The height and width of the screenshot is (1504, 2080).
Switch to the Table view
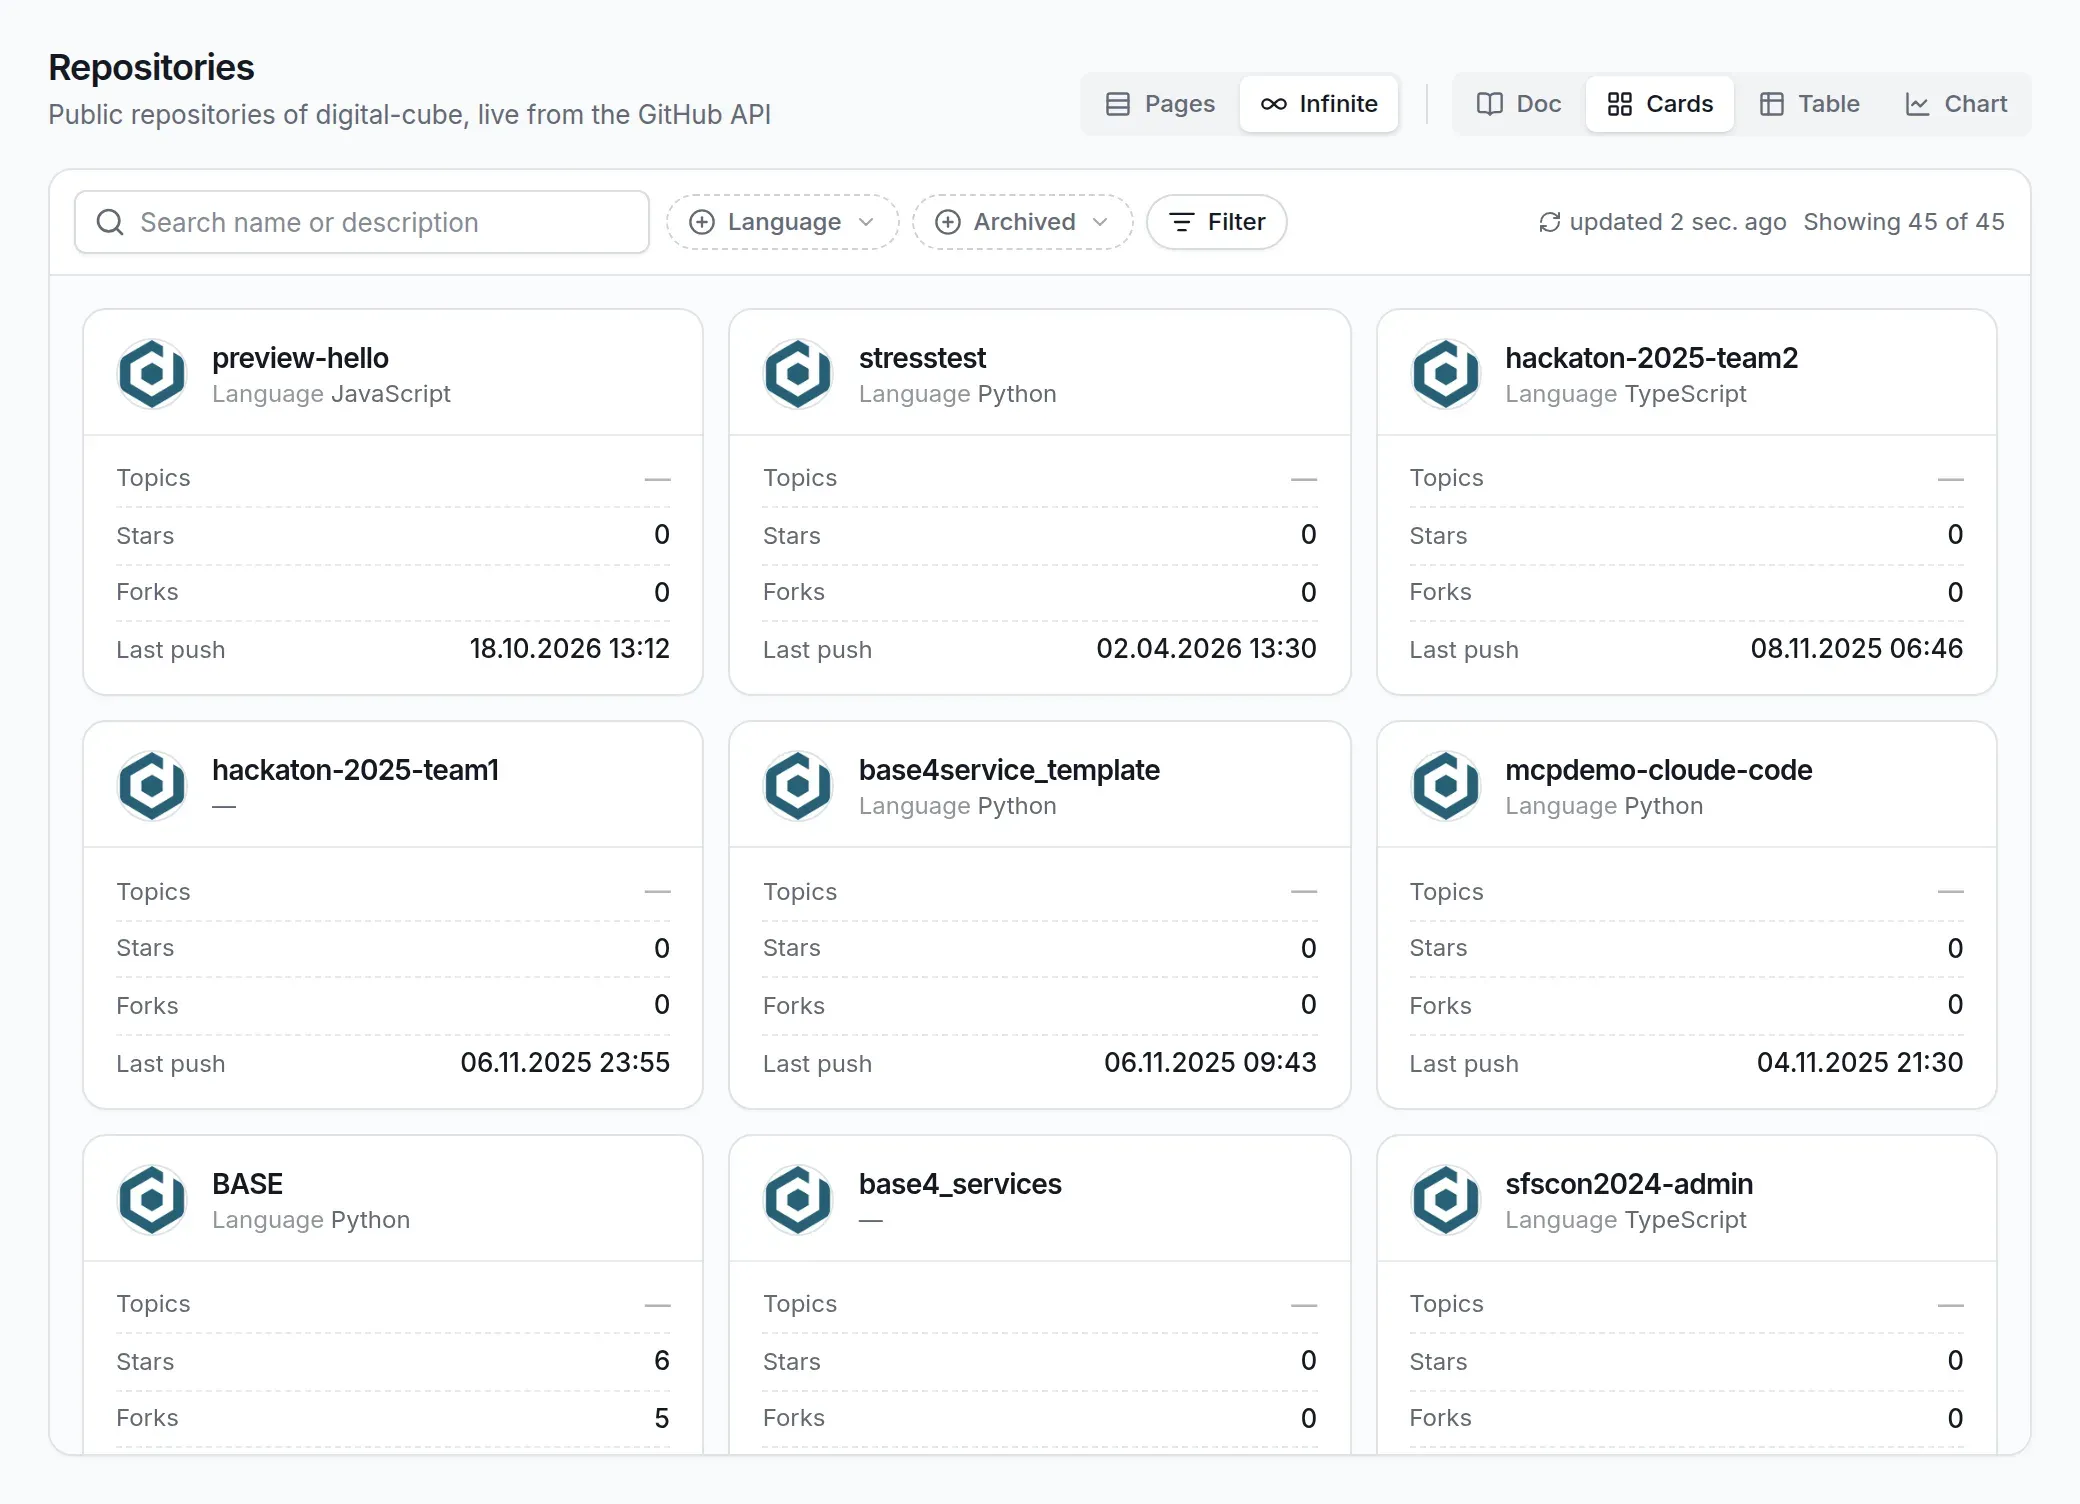pos(1809,104)
